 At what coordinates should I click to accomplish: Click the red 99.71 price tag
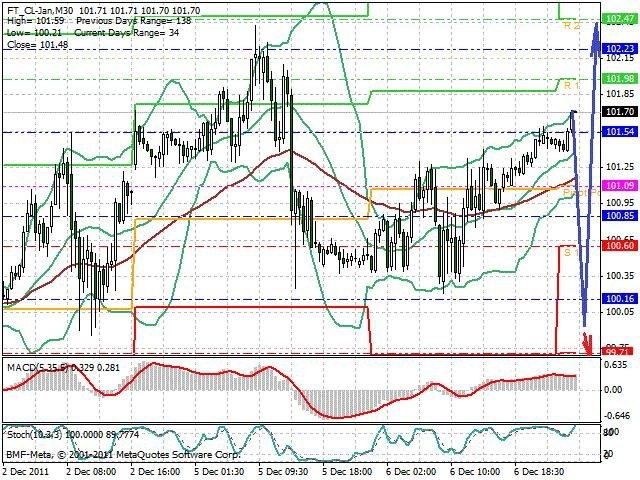click(620, 351)
